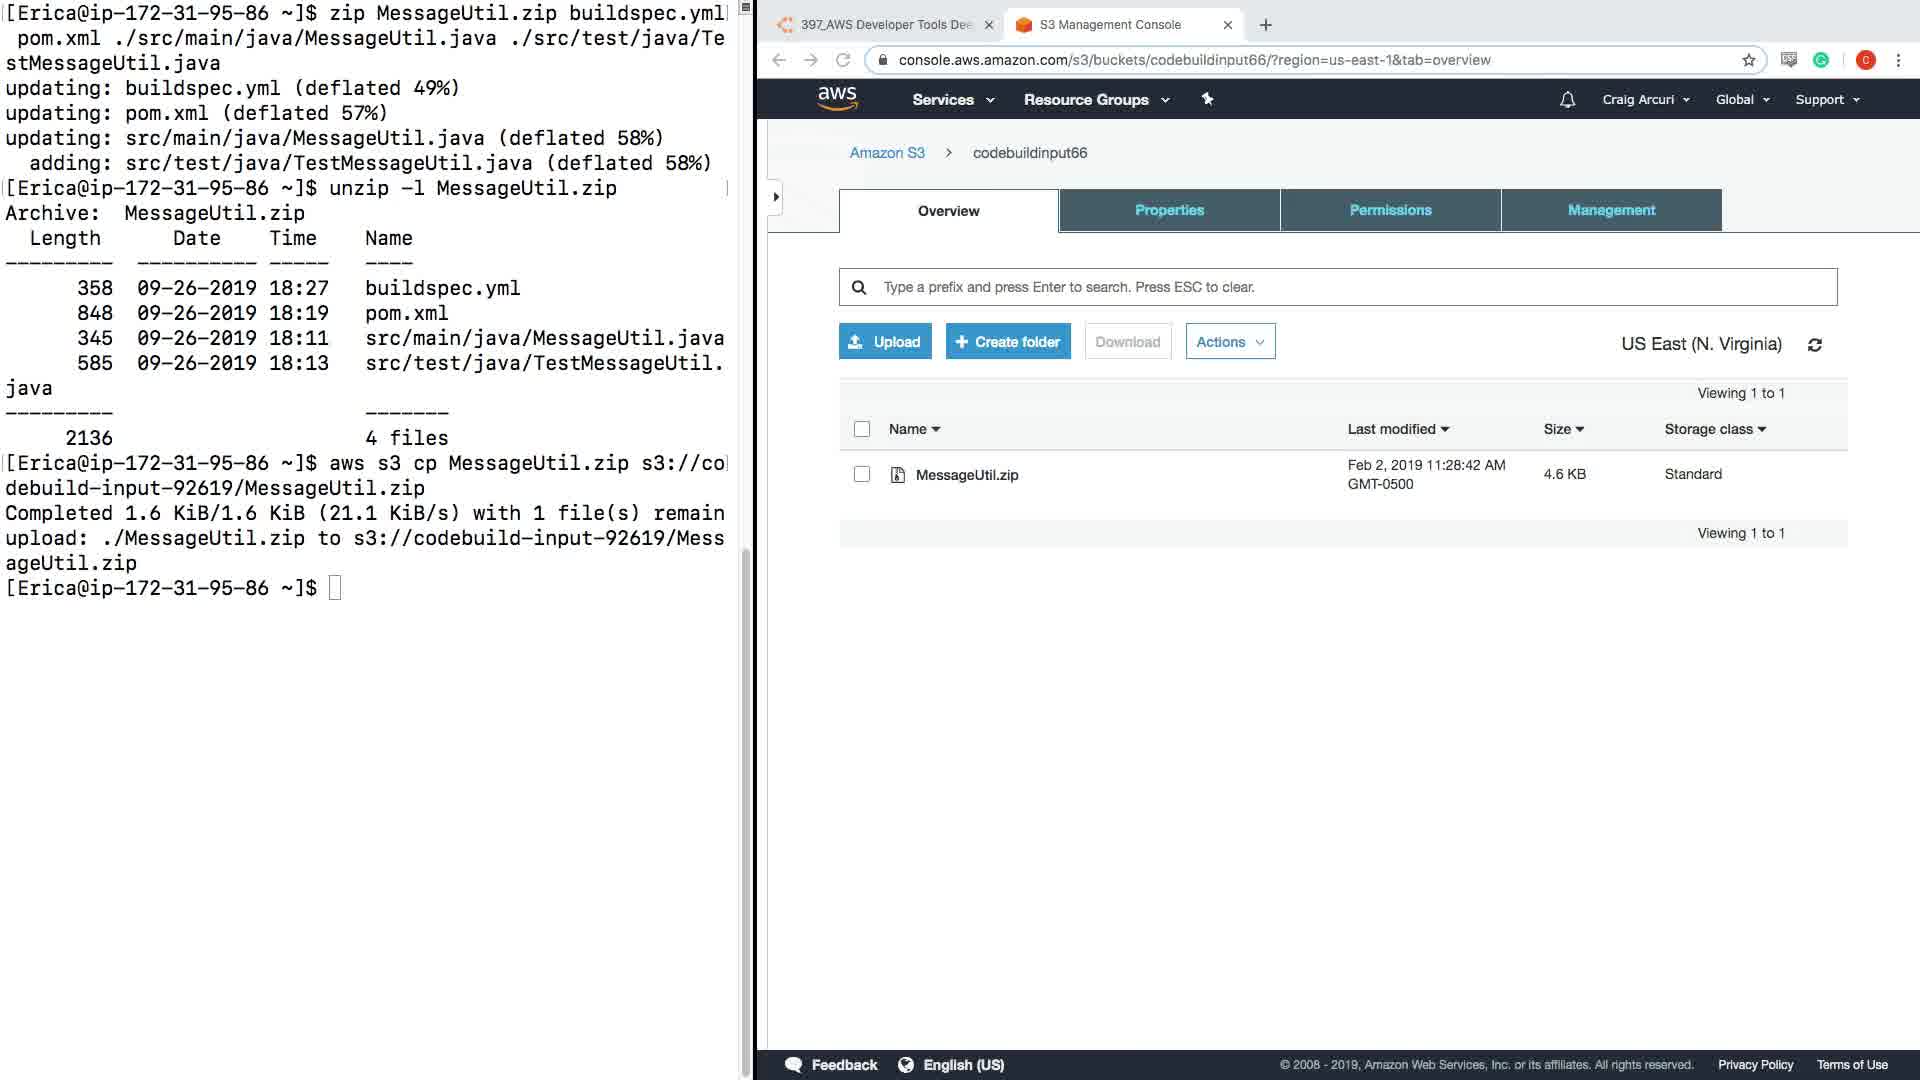The width and height of the screenshot is (1920, 1080).
Task: Click the prefix search input field
Action: (1350, 287)
